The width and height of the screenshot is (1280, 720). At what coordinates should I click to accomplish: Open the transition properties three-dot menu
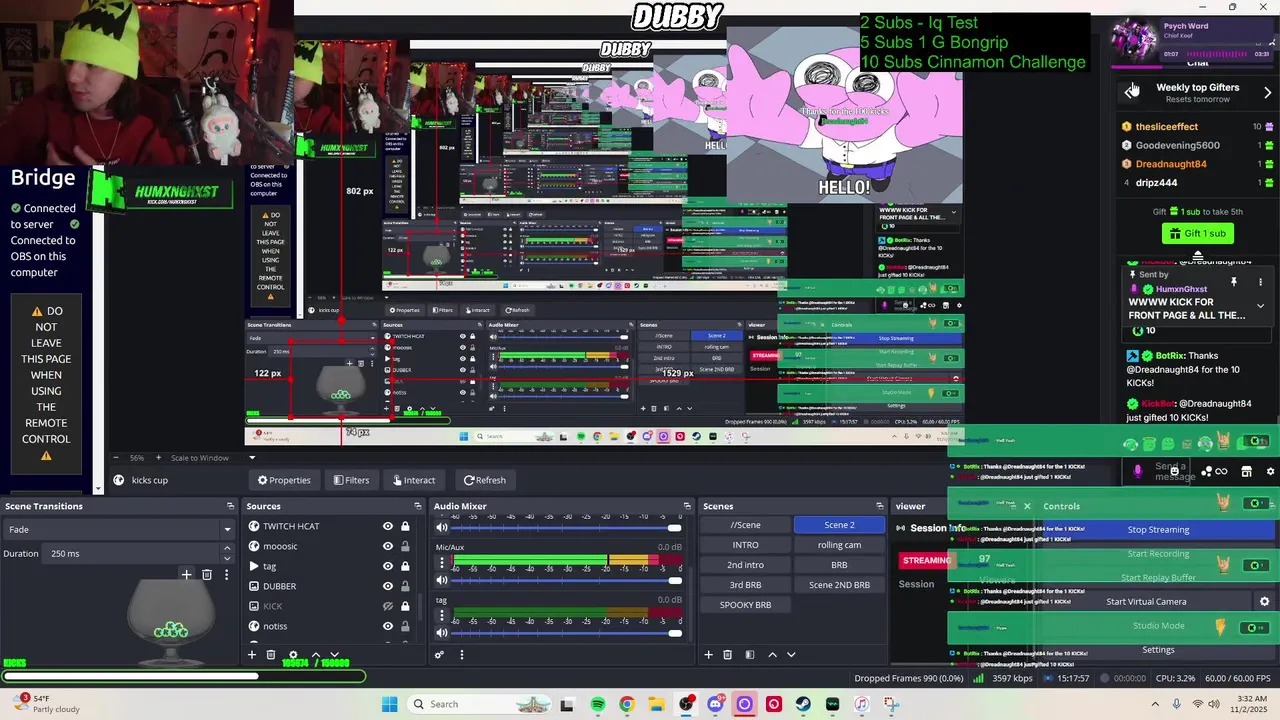pyautogui.click(x=226, y=574)
